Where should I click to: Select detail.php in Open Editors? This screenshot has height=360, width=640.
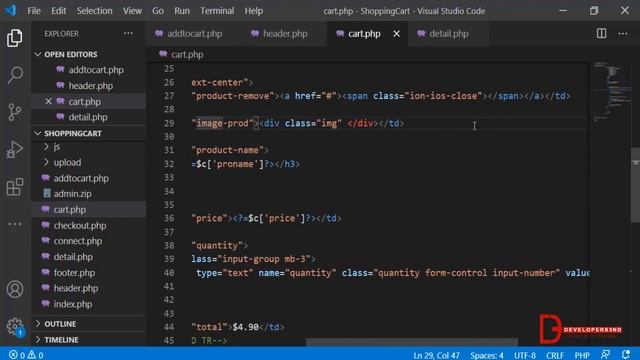tap(88, 117)
